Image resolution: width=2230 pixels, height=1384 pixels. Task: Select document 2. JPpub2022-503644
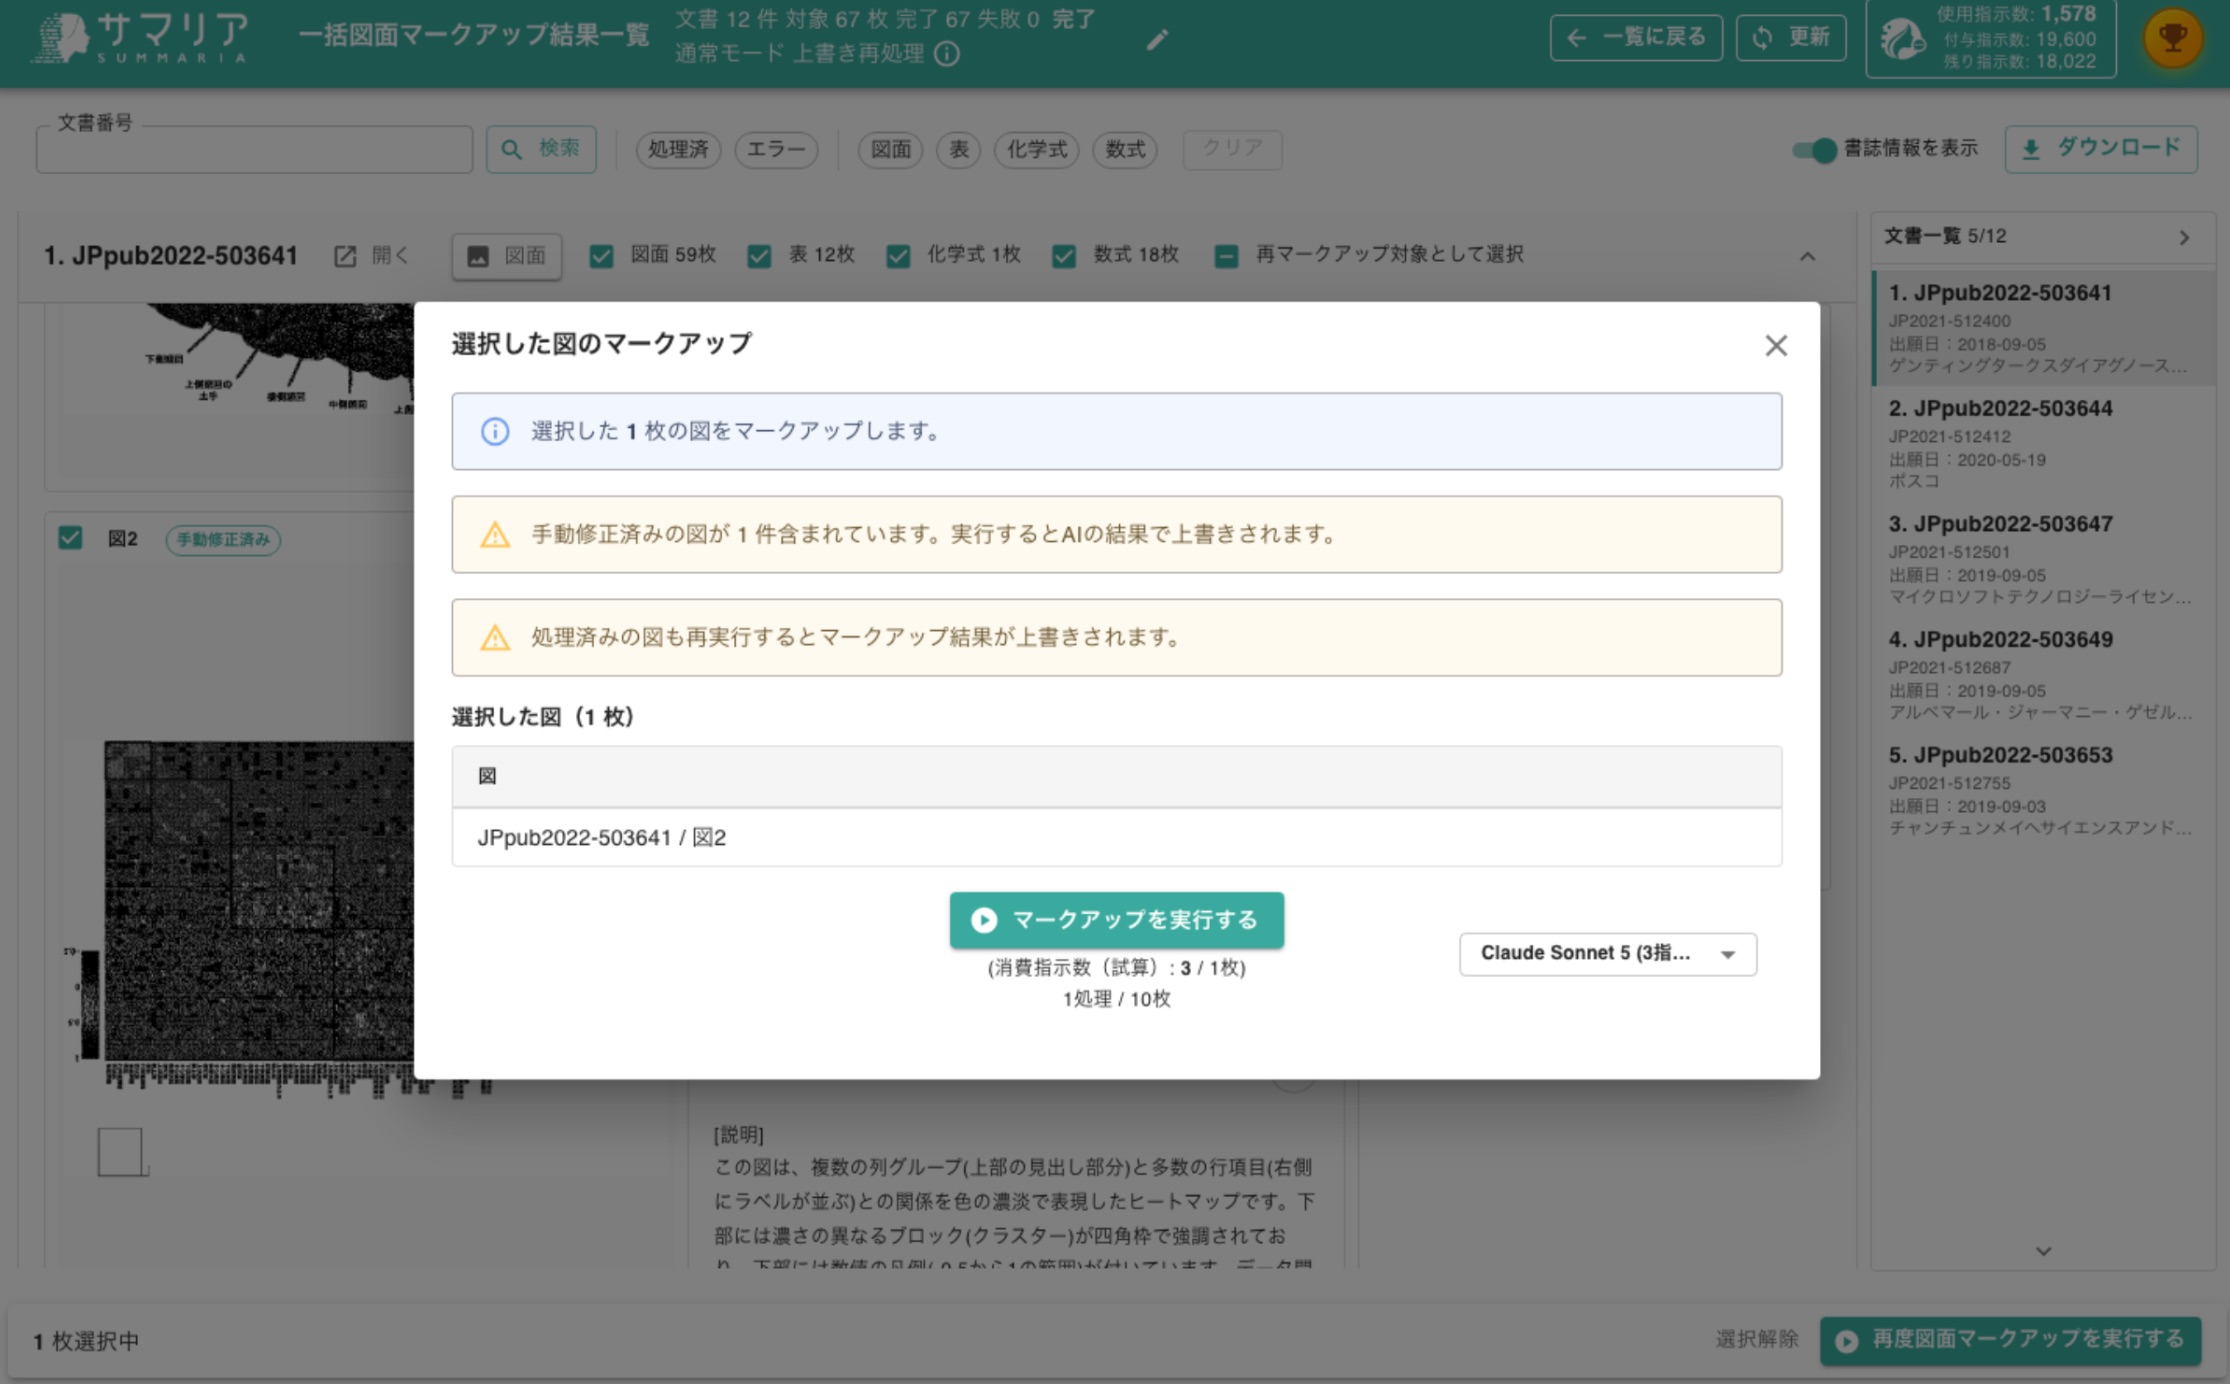click(2043, 443)
